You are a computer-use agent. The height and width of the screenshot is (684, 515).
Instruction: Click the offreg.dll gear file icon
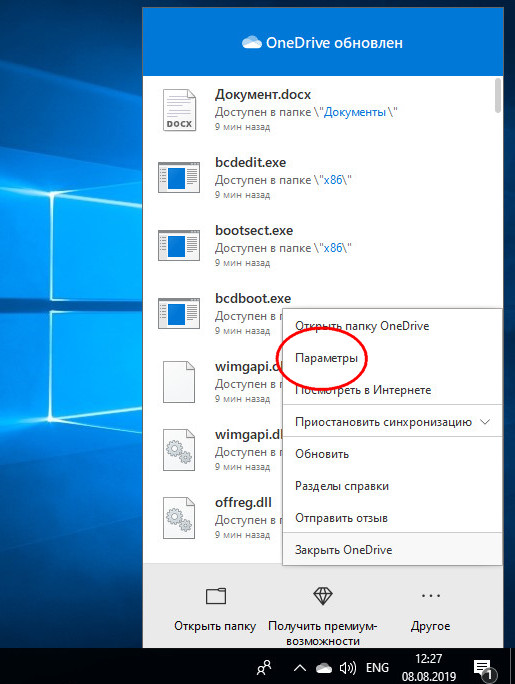pyautogui.click(x=179, y=518)
